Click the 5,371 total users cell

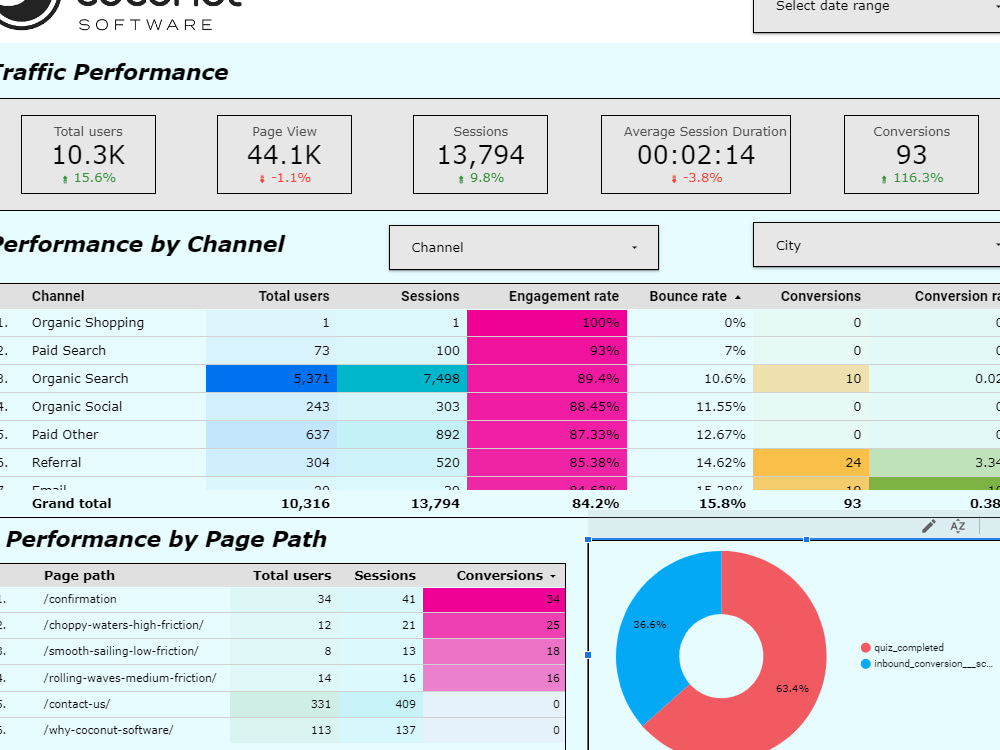coord(272,379)
